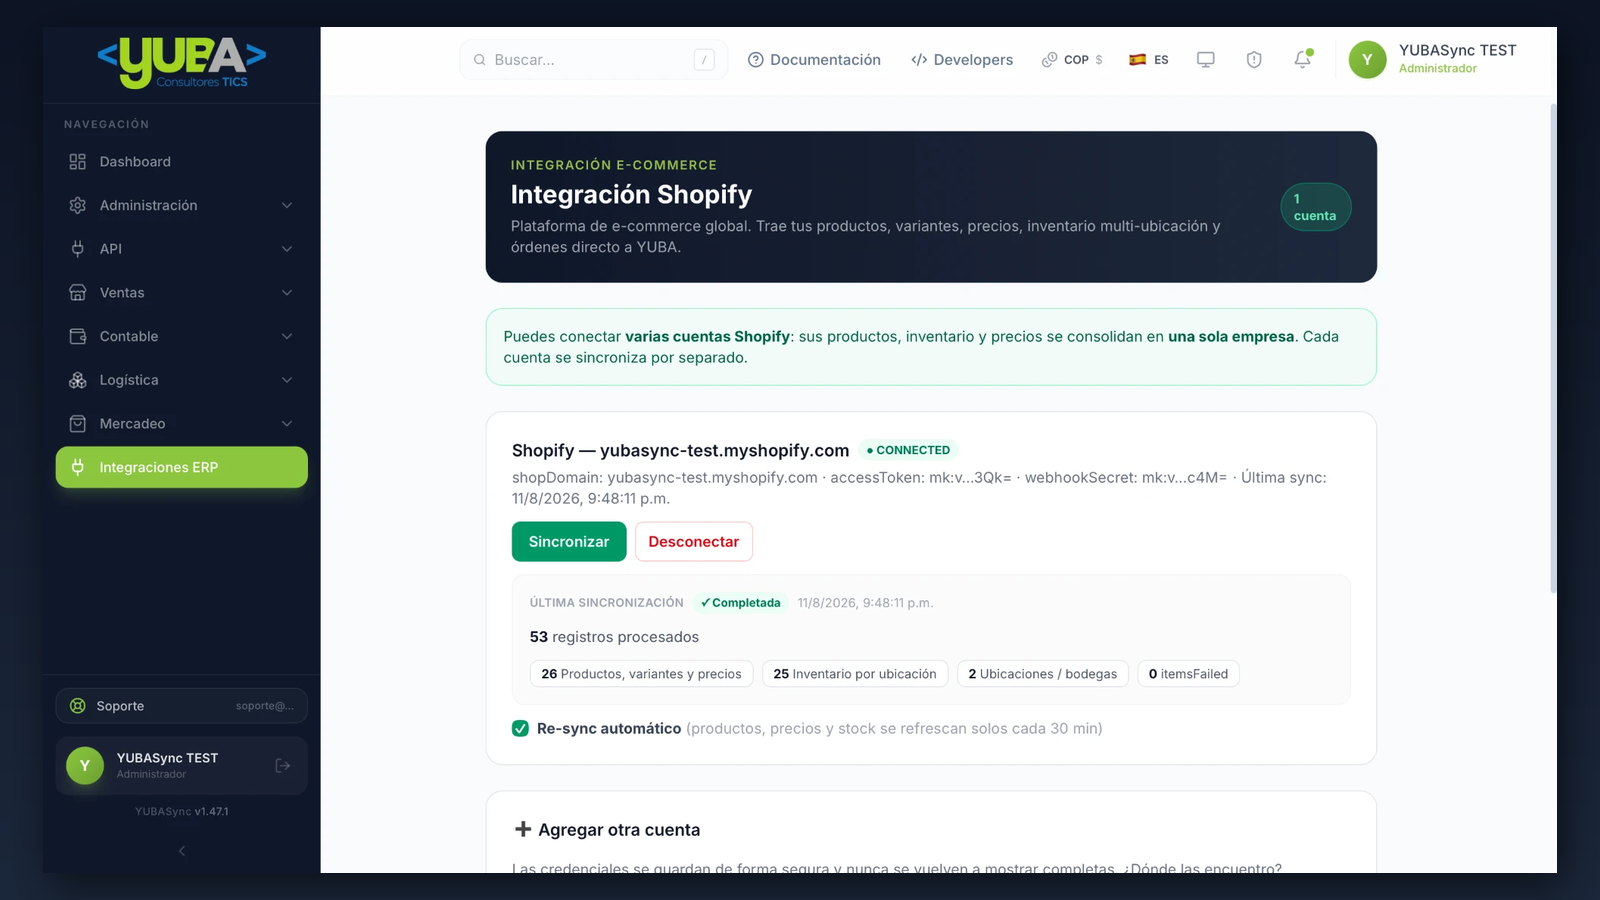The height and width of the screenshot is (900, 1600).
Task: Click the plus icon beside Agregar otra cuenta
Action: pyautogui.click(x=523, y=829)
